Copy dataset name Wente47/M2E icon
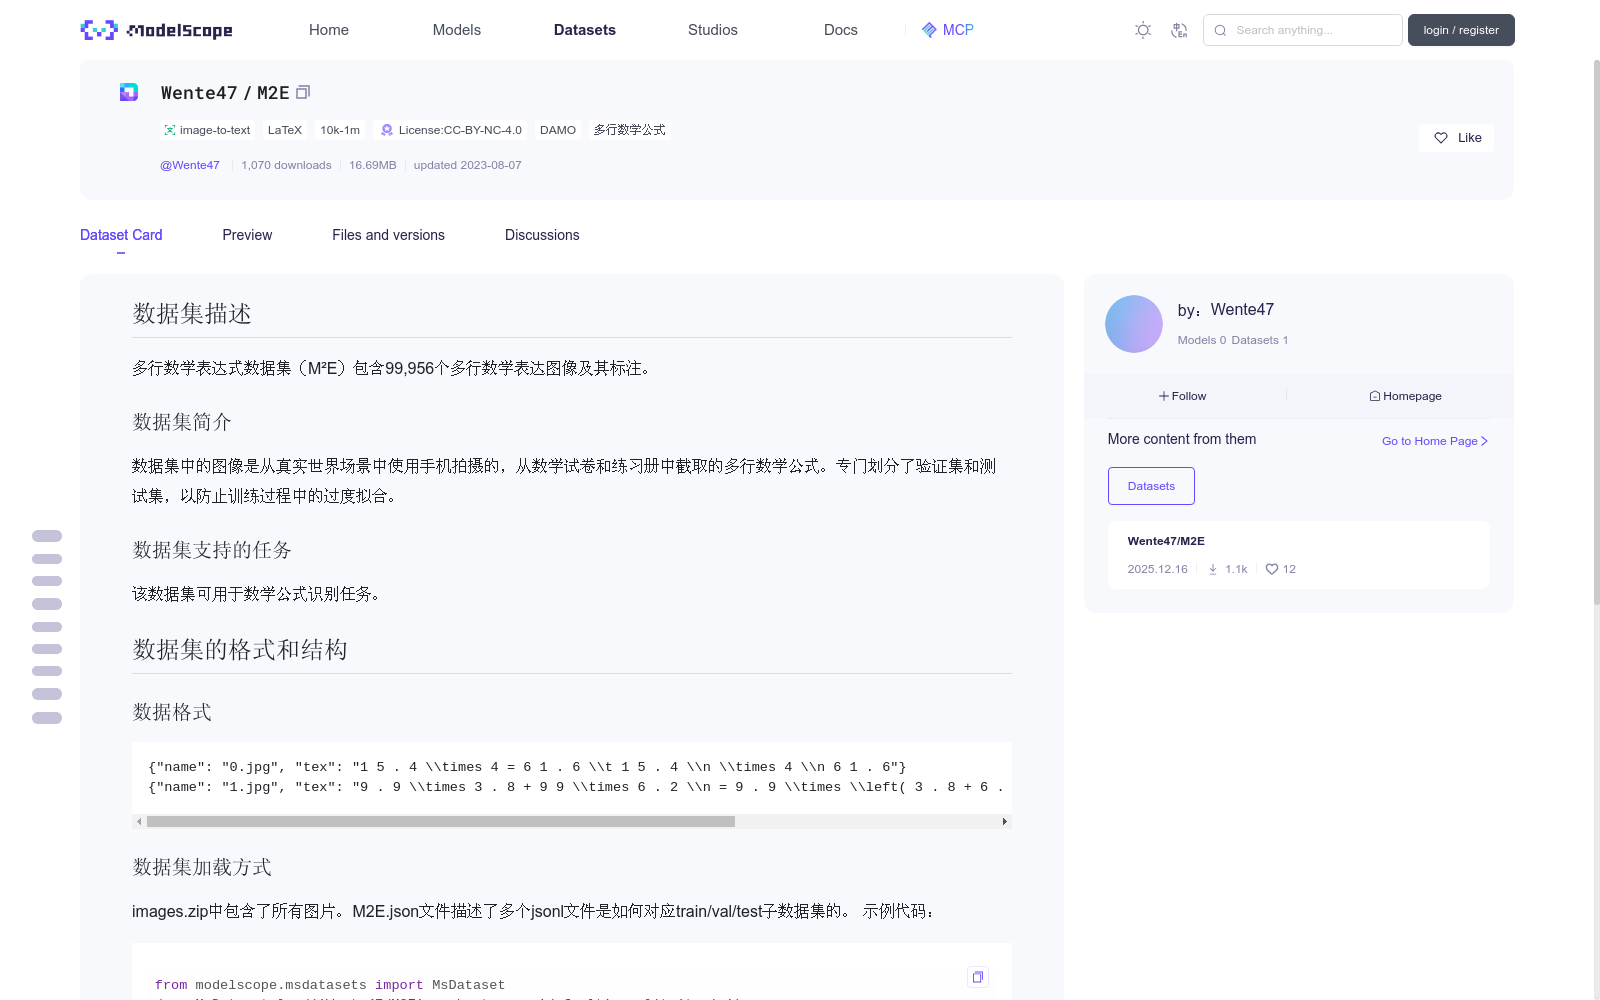1600x1000 pixels. pos(303,92)
